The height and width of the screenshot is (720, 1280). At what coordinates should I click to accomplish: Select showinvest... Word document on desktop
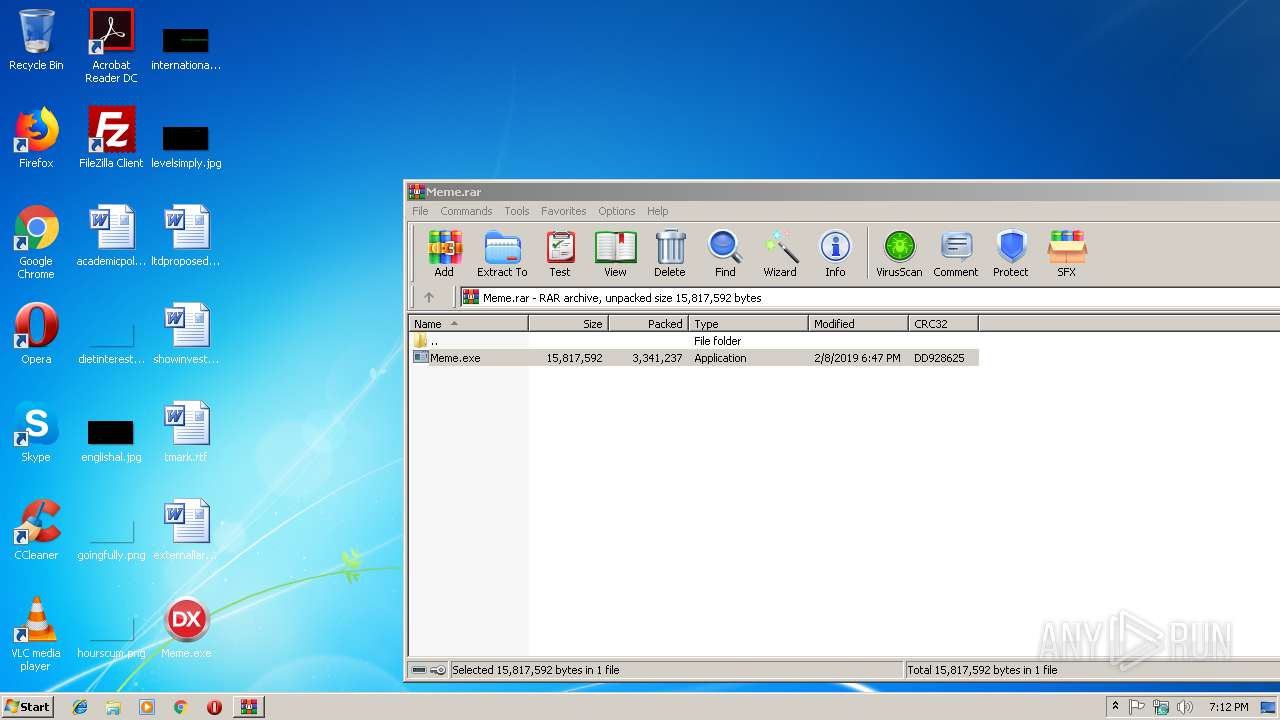tap(186, 334)
